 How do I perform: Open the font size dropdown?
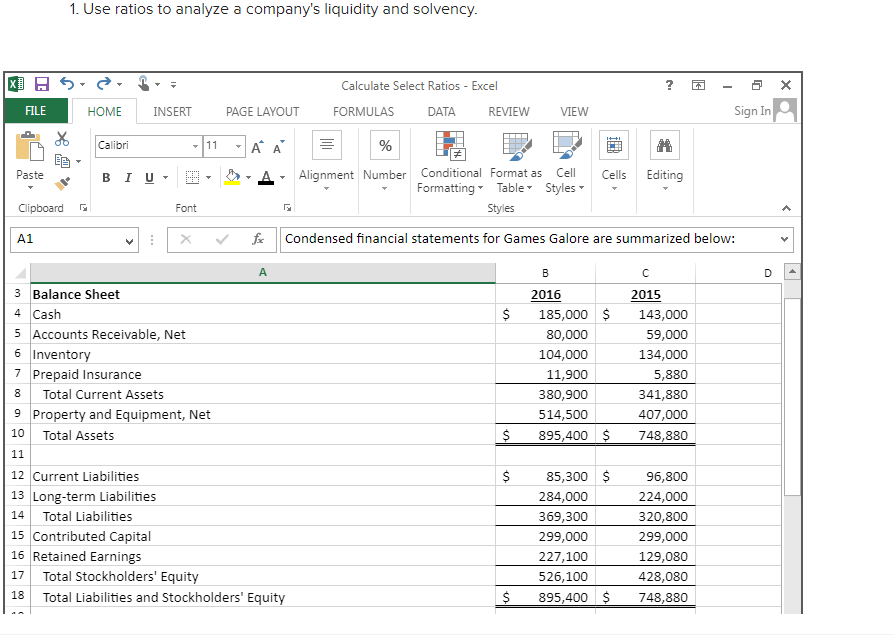pyautogui.click(x=236, y=145)
